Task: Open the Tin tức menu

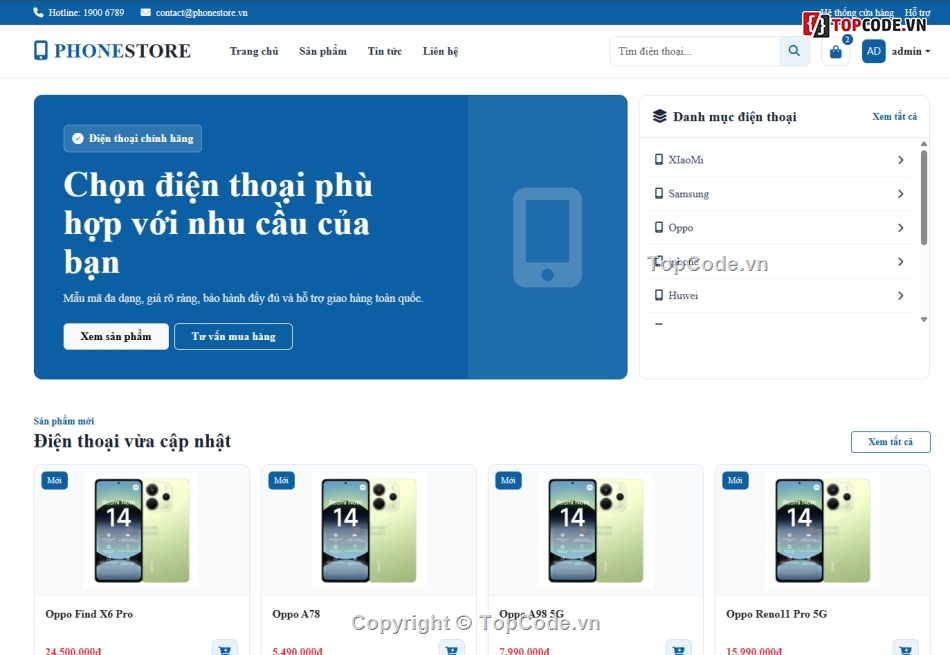Action: 385,52
